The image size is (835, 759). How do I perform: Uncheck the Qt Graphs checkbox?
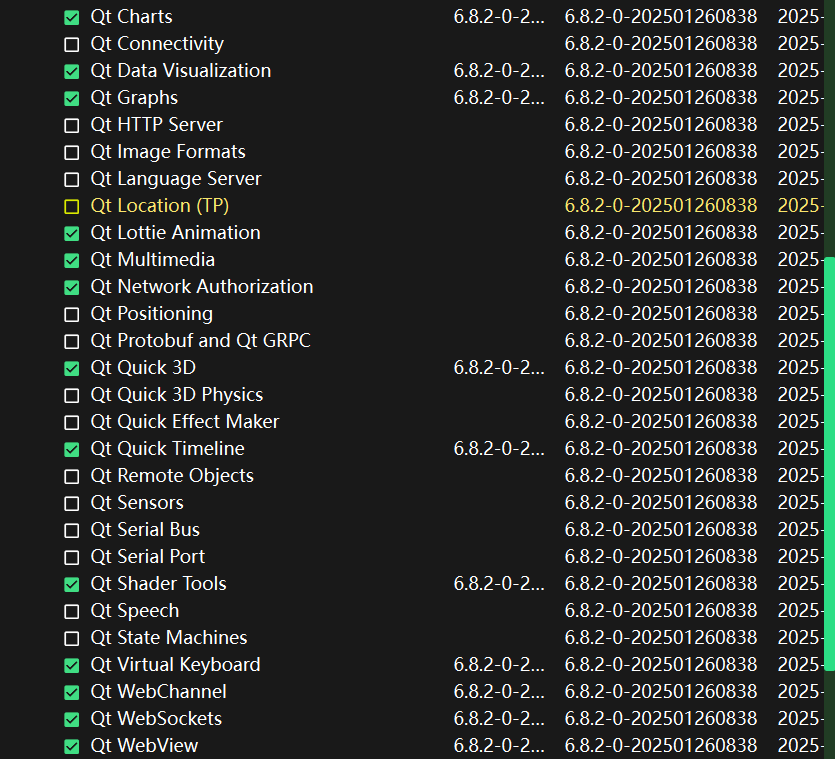point(71,99)
